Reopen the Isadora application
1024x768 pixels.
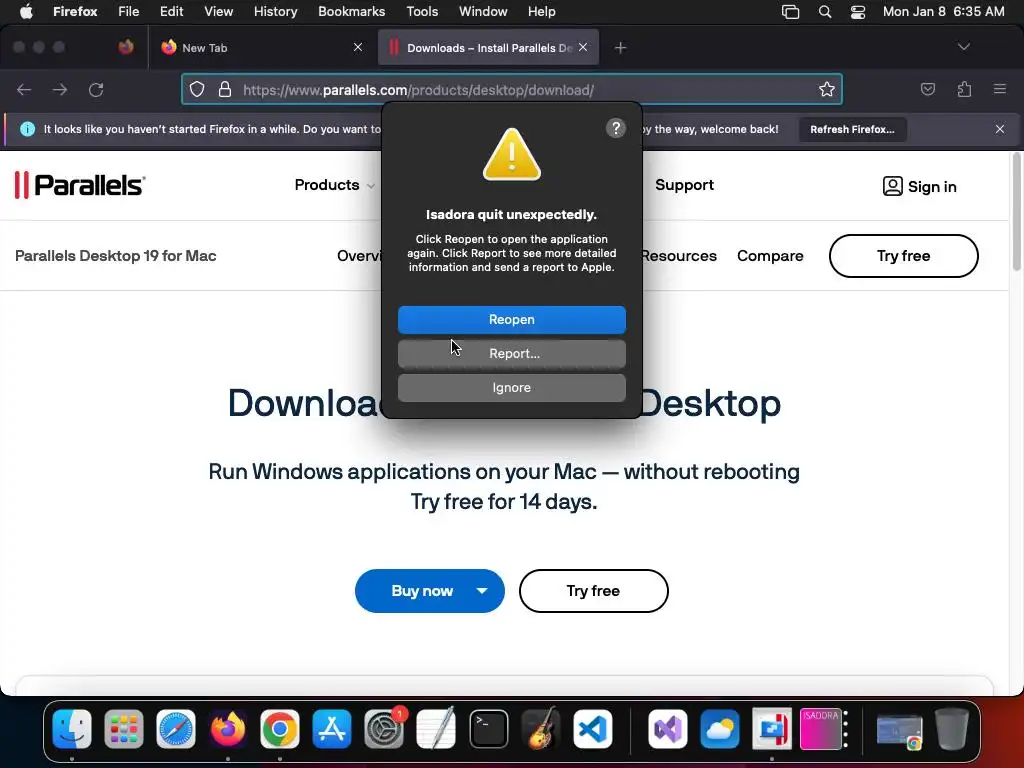pos(511,319)
